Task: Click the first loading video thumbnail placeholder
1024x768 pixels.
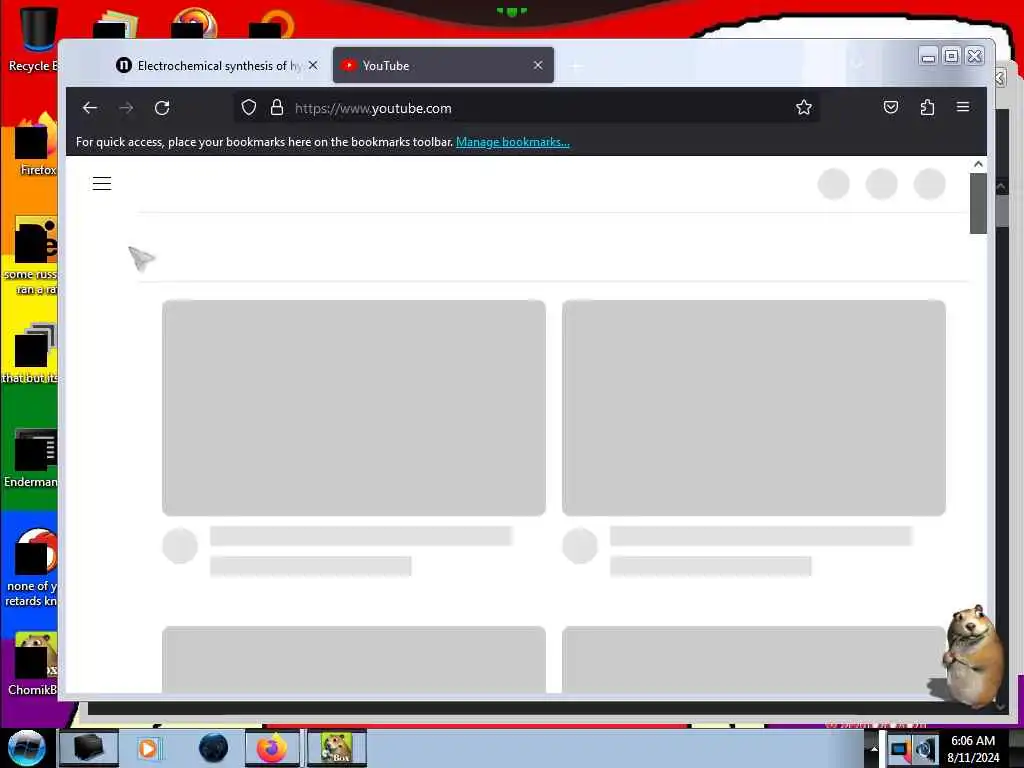Action: pyautogui.click(x=354, y=408)
